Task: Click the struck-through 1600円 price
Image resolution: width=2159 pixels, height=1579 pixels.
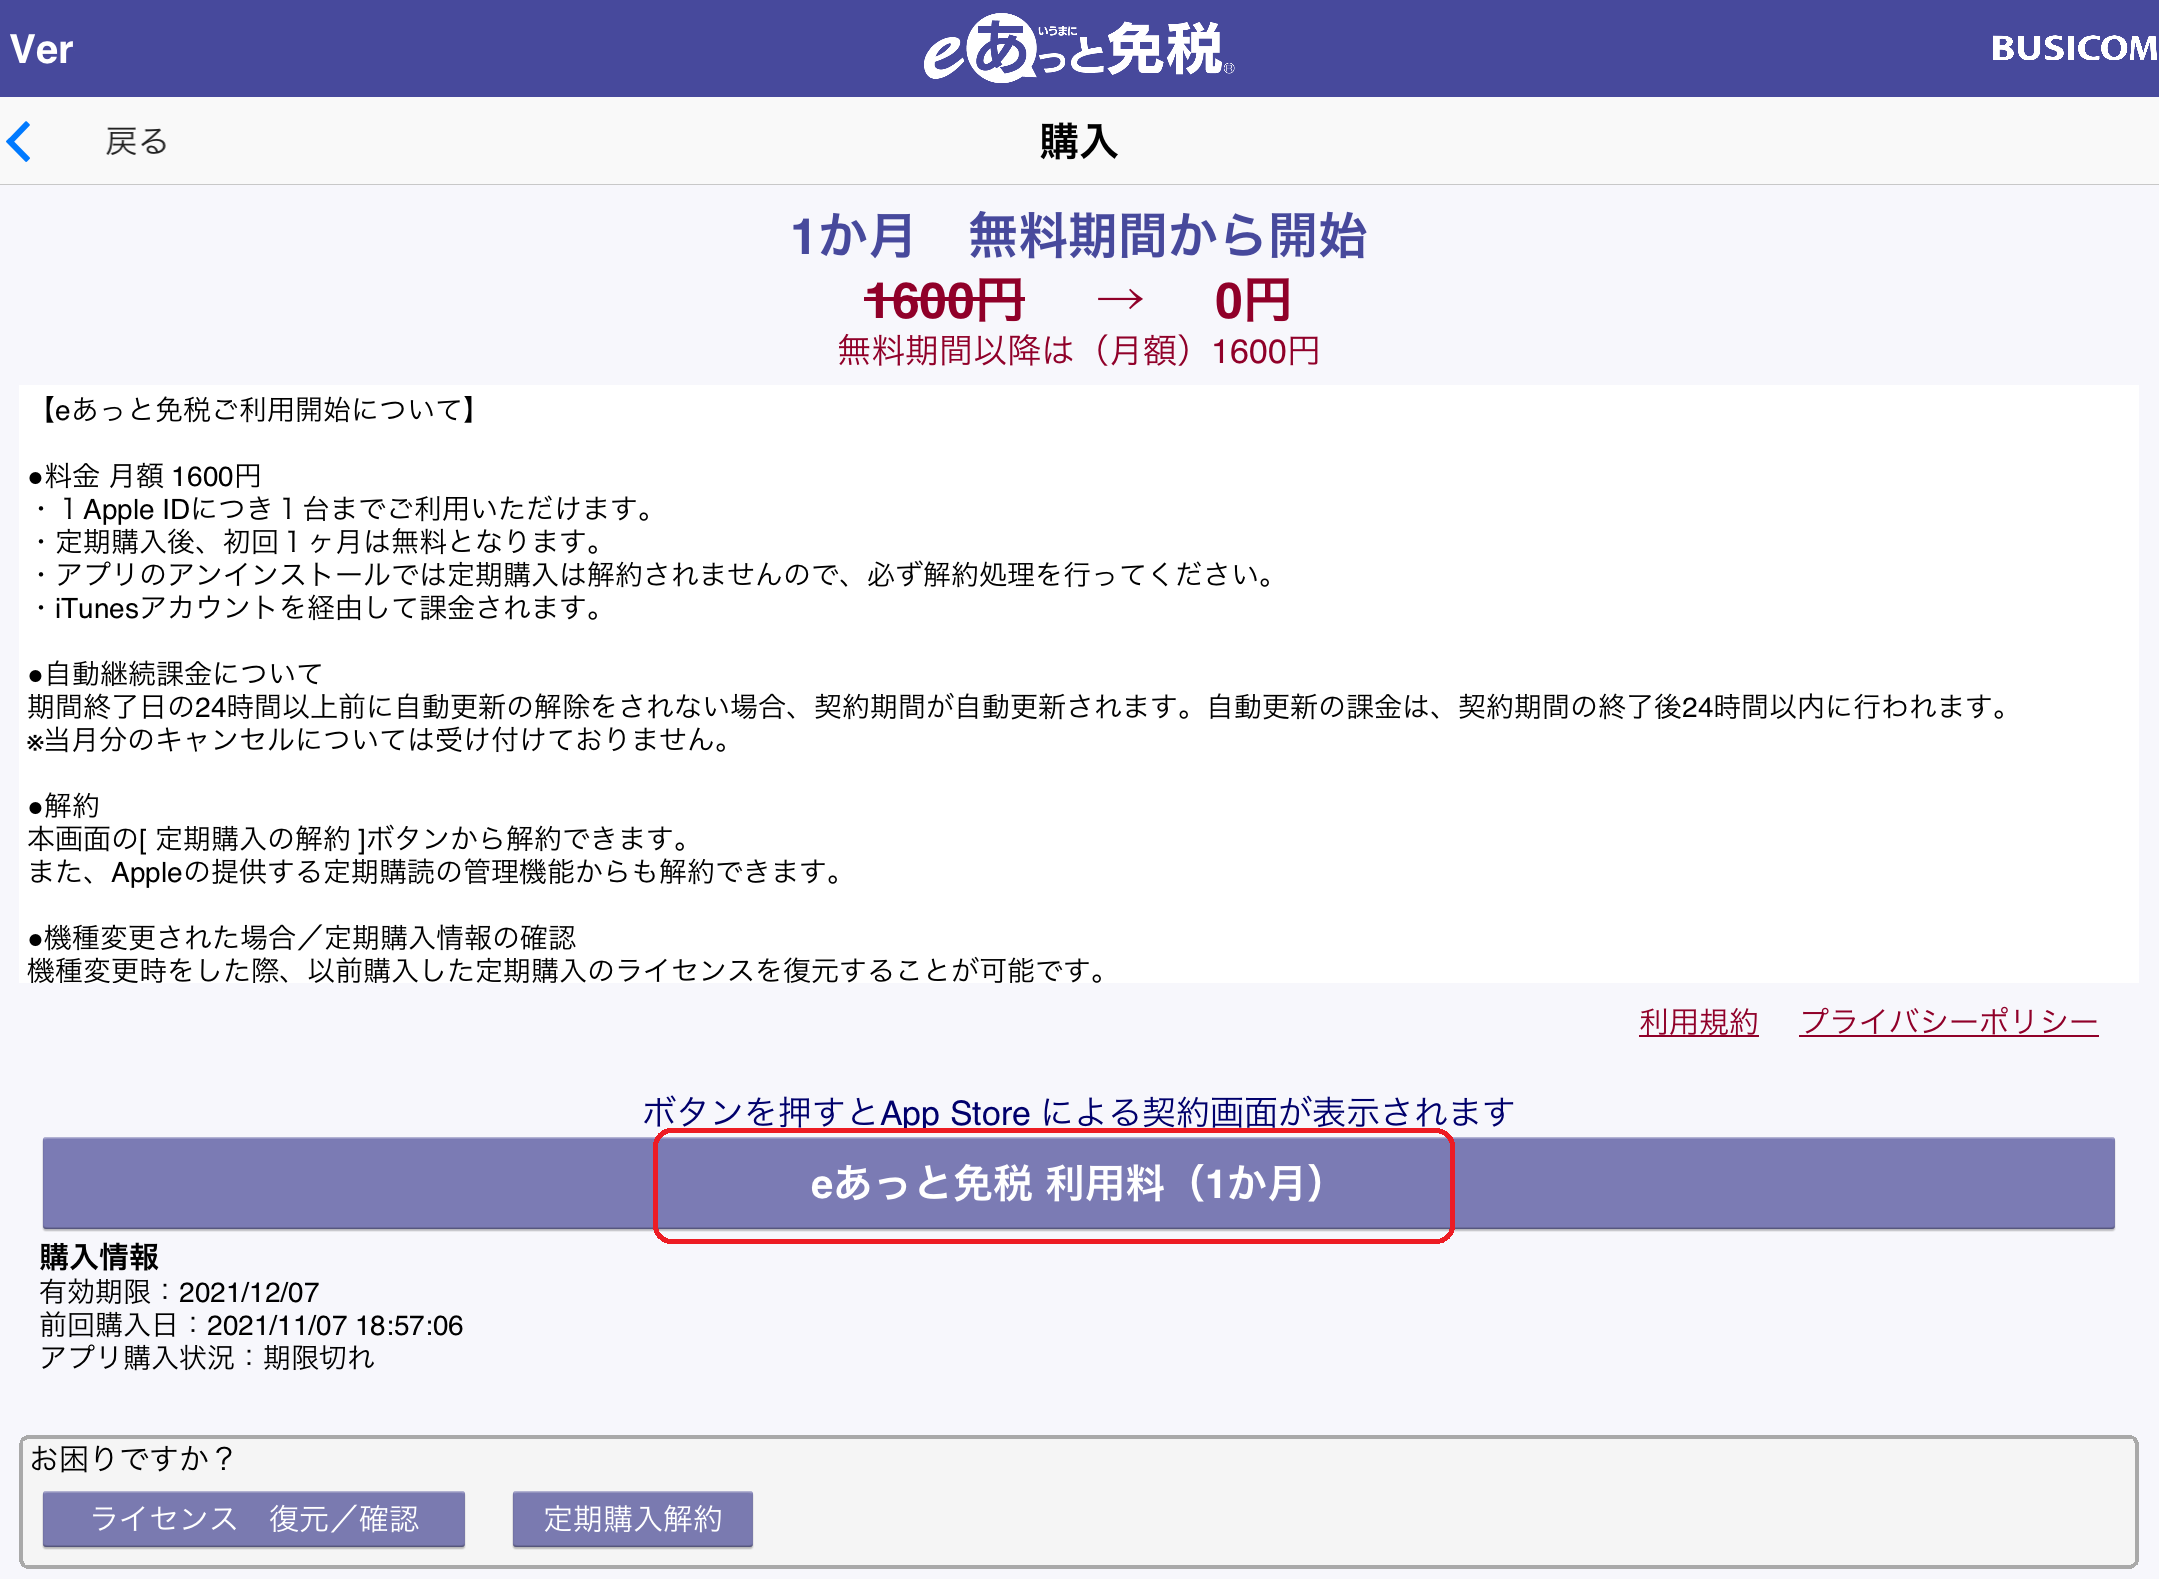Action: (x=944, y=300)
